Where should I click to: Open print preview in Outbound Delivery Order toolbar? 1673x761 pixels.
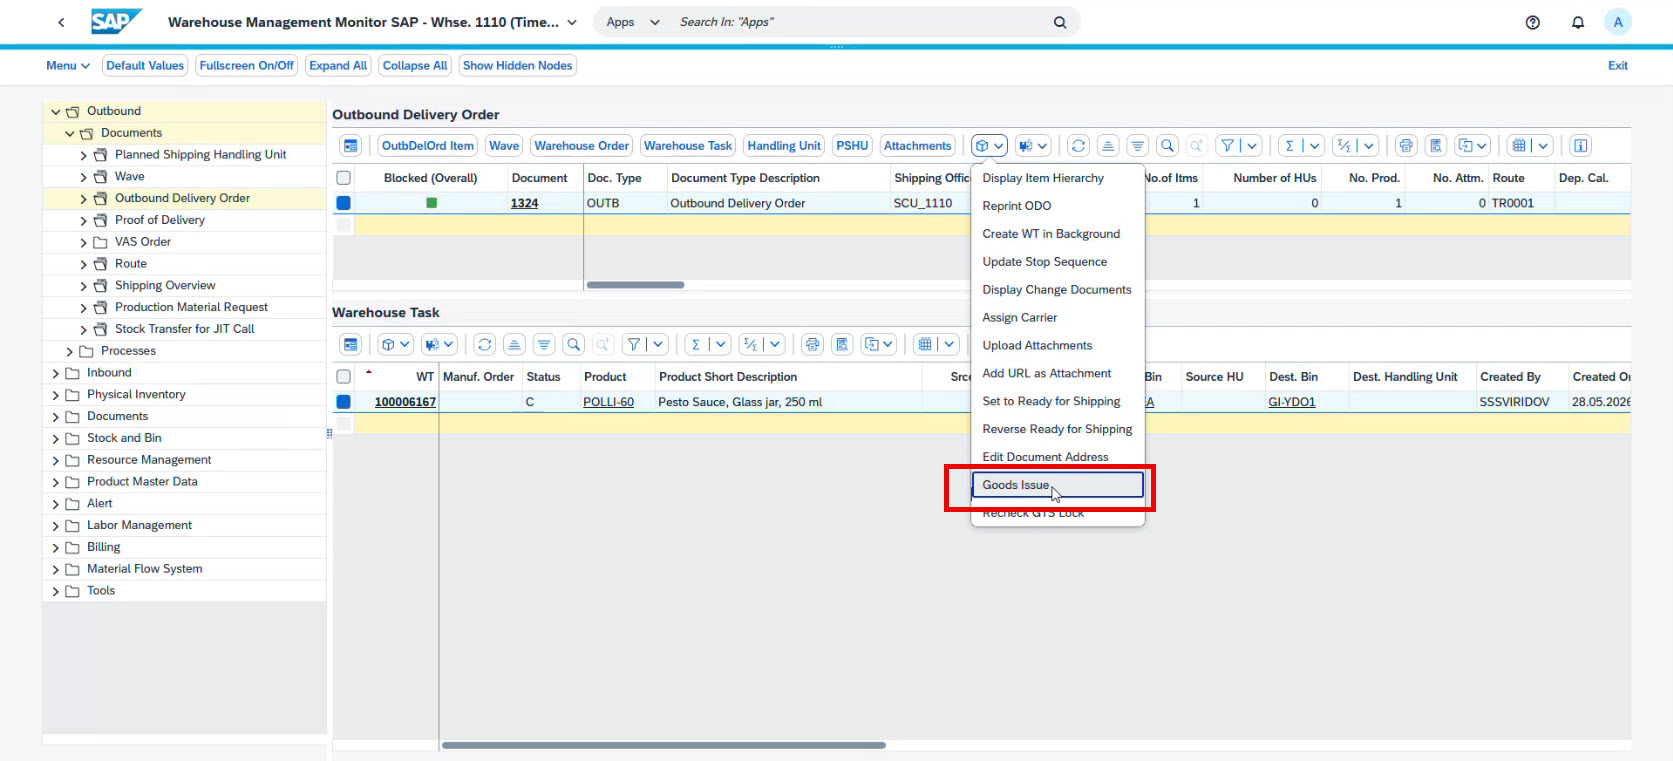pos(1436,146)
